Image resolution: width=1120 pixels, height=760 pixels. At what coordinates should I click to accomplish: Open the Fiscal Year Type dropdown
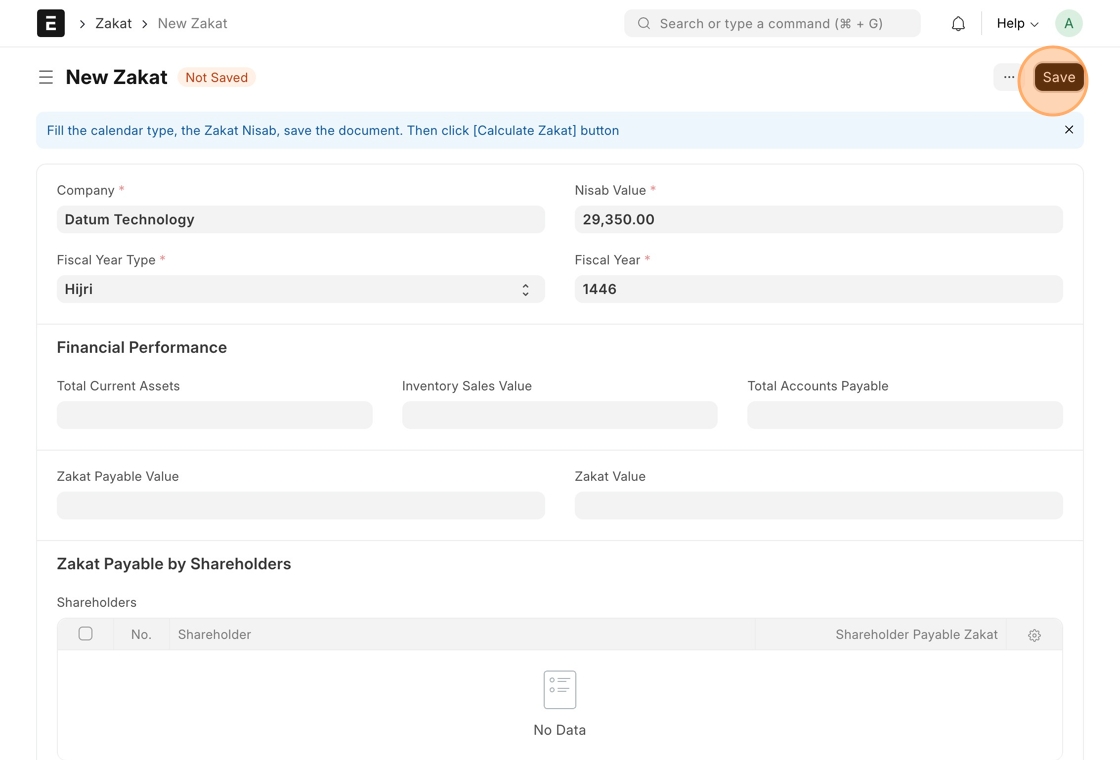point(300,289)
